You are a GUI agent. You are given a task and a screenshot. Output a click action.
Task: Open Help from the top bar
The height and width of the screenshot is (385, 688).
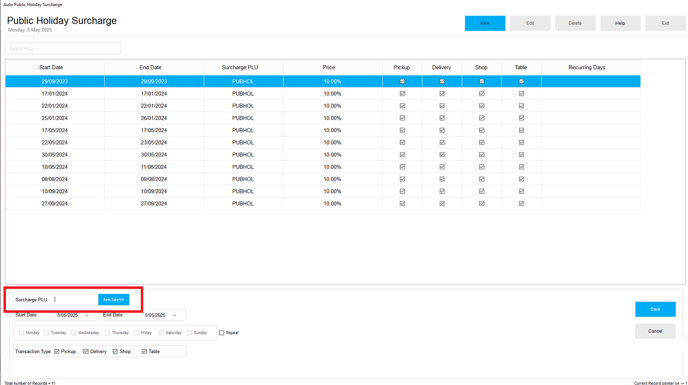point(620,23)
